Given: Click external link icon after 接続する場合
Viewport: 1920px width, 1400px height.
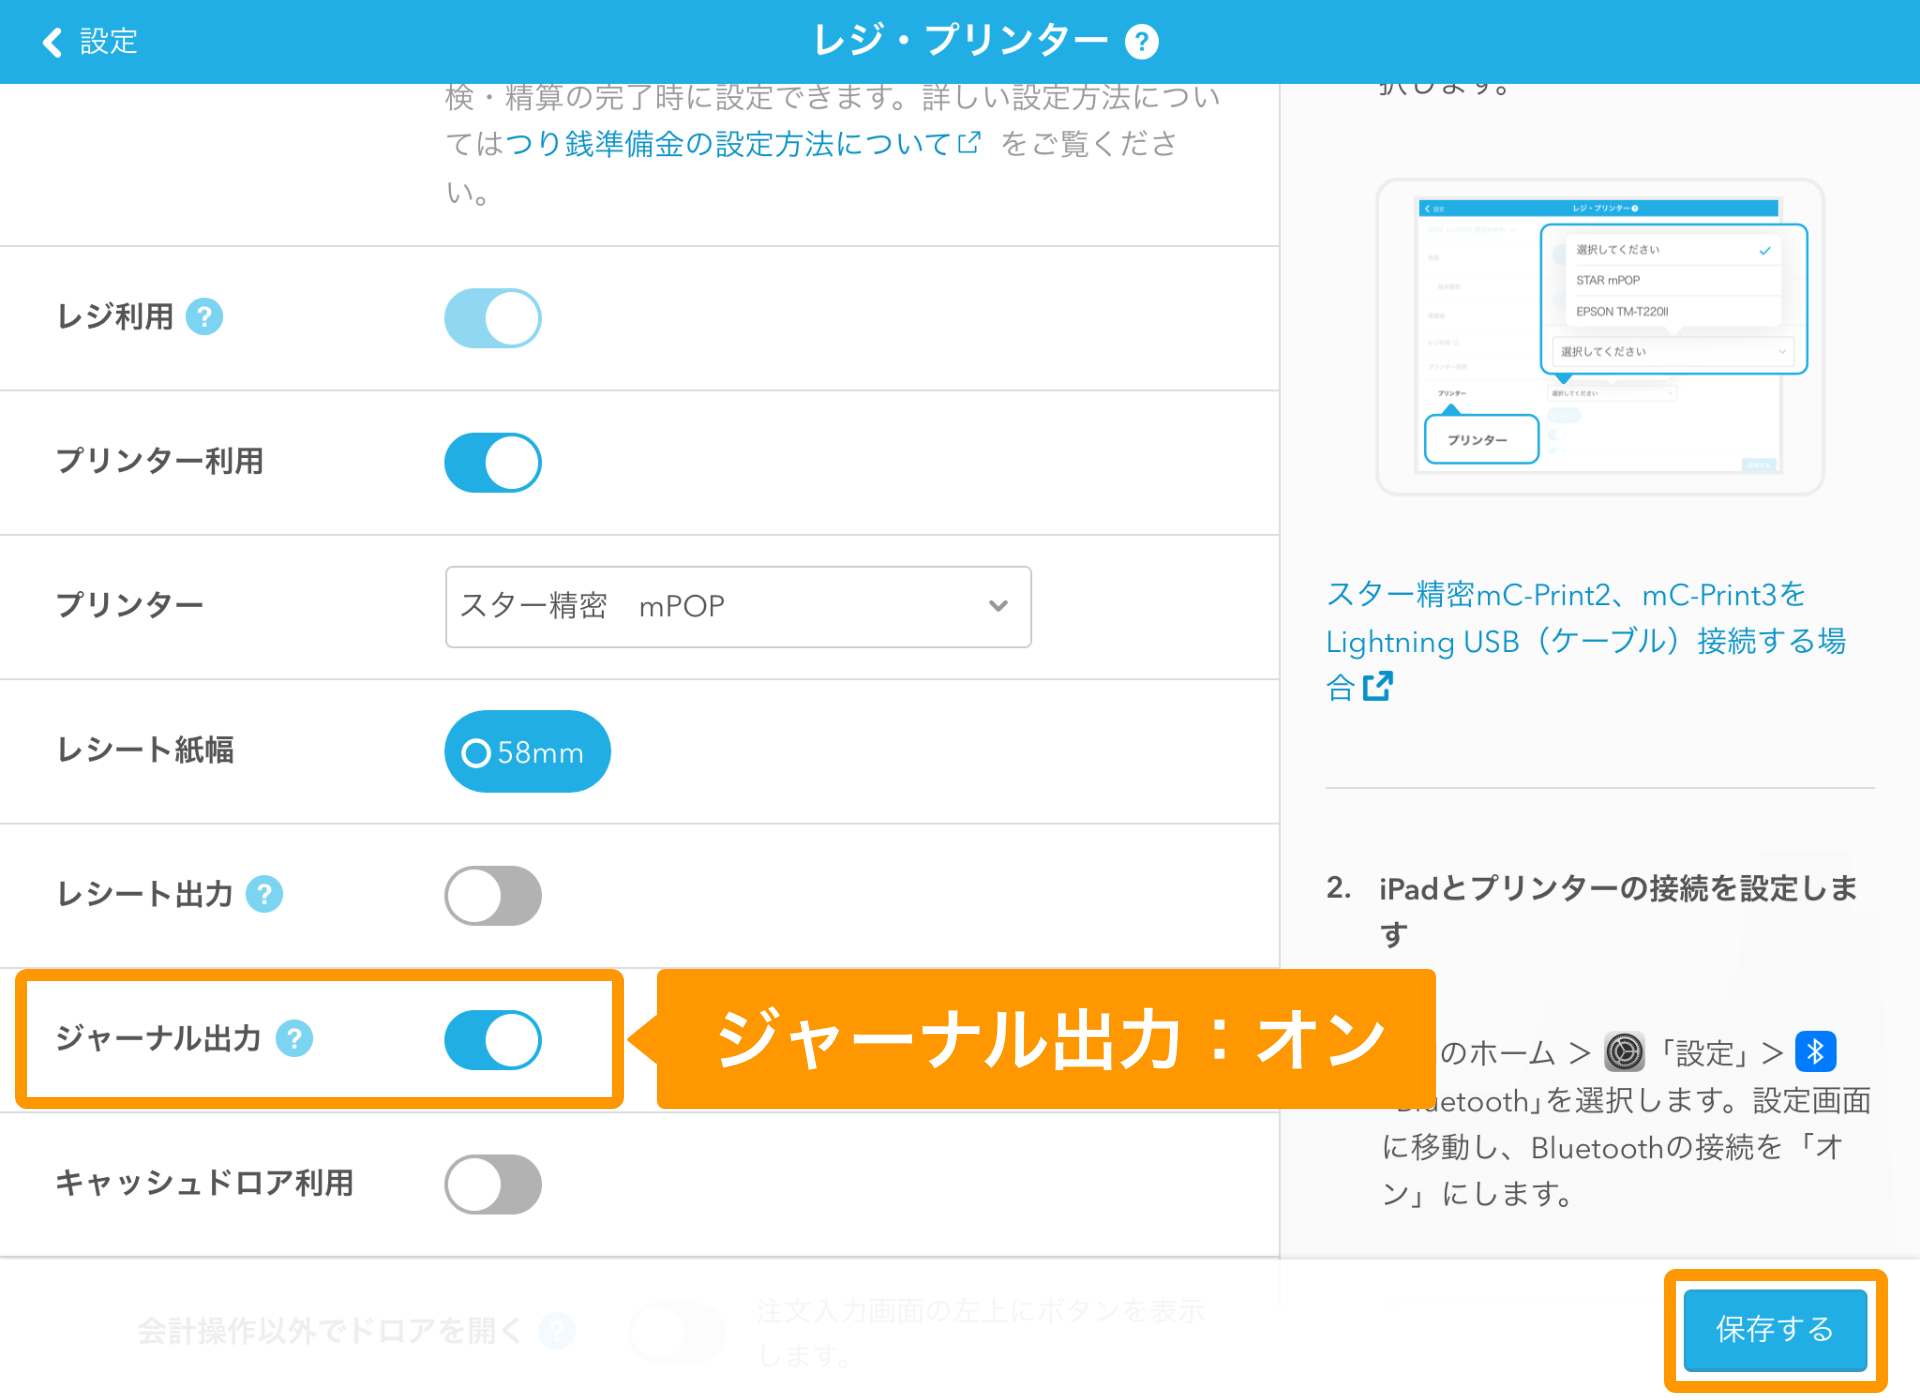Looking at the screenshot, I should coord(1378,686).
